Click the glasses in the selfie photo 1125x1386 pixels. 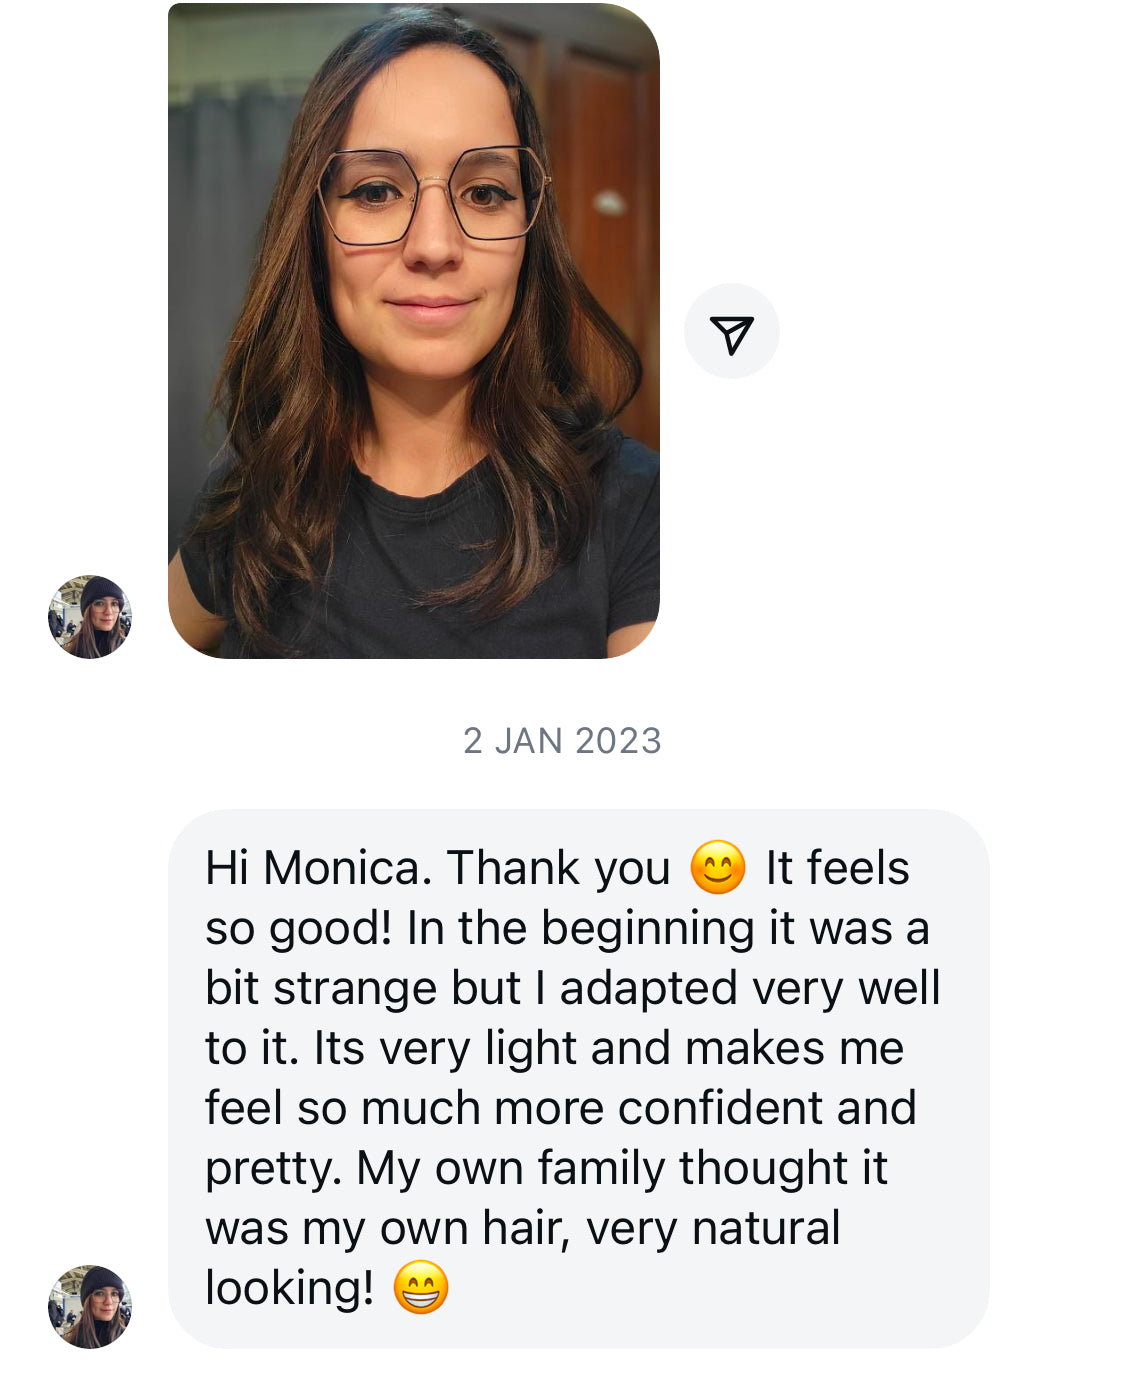coord(432,195)
